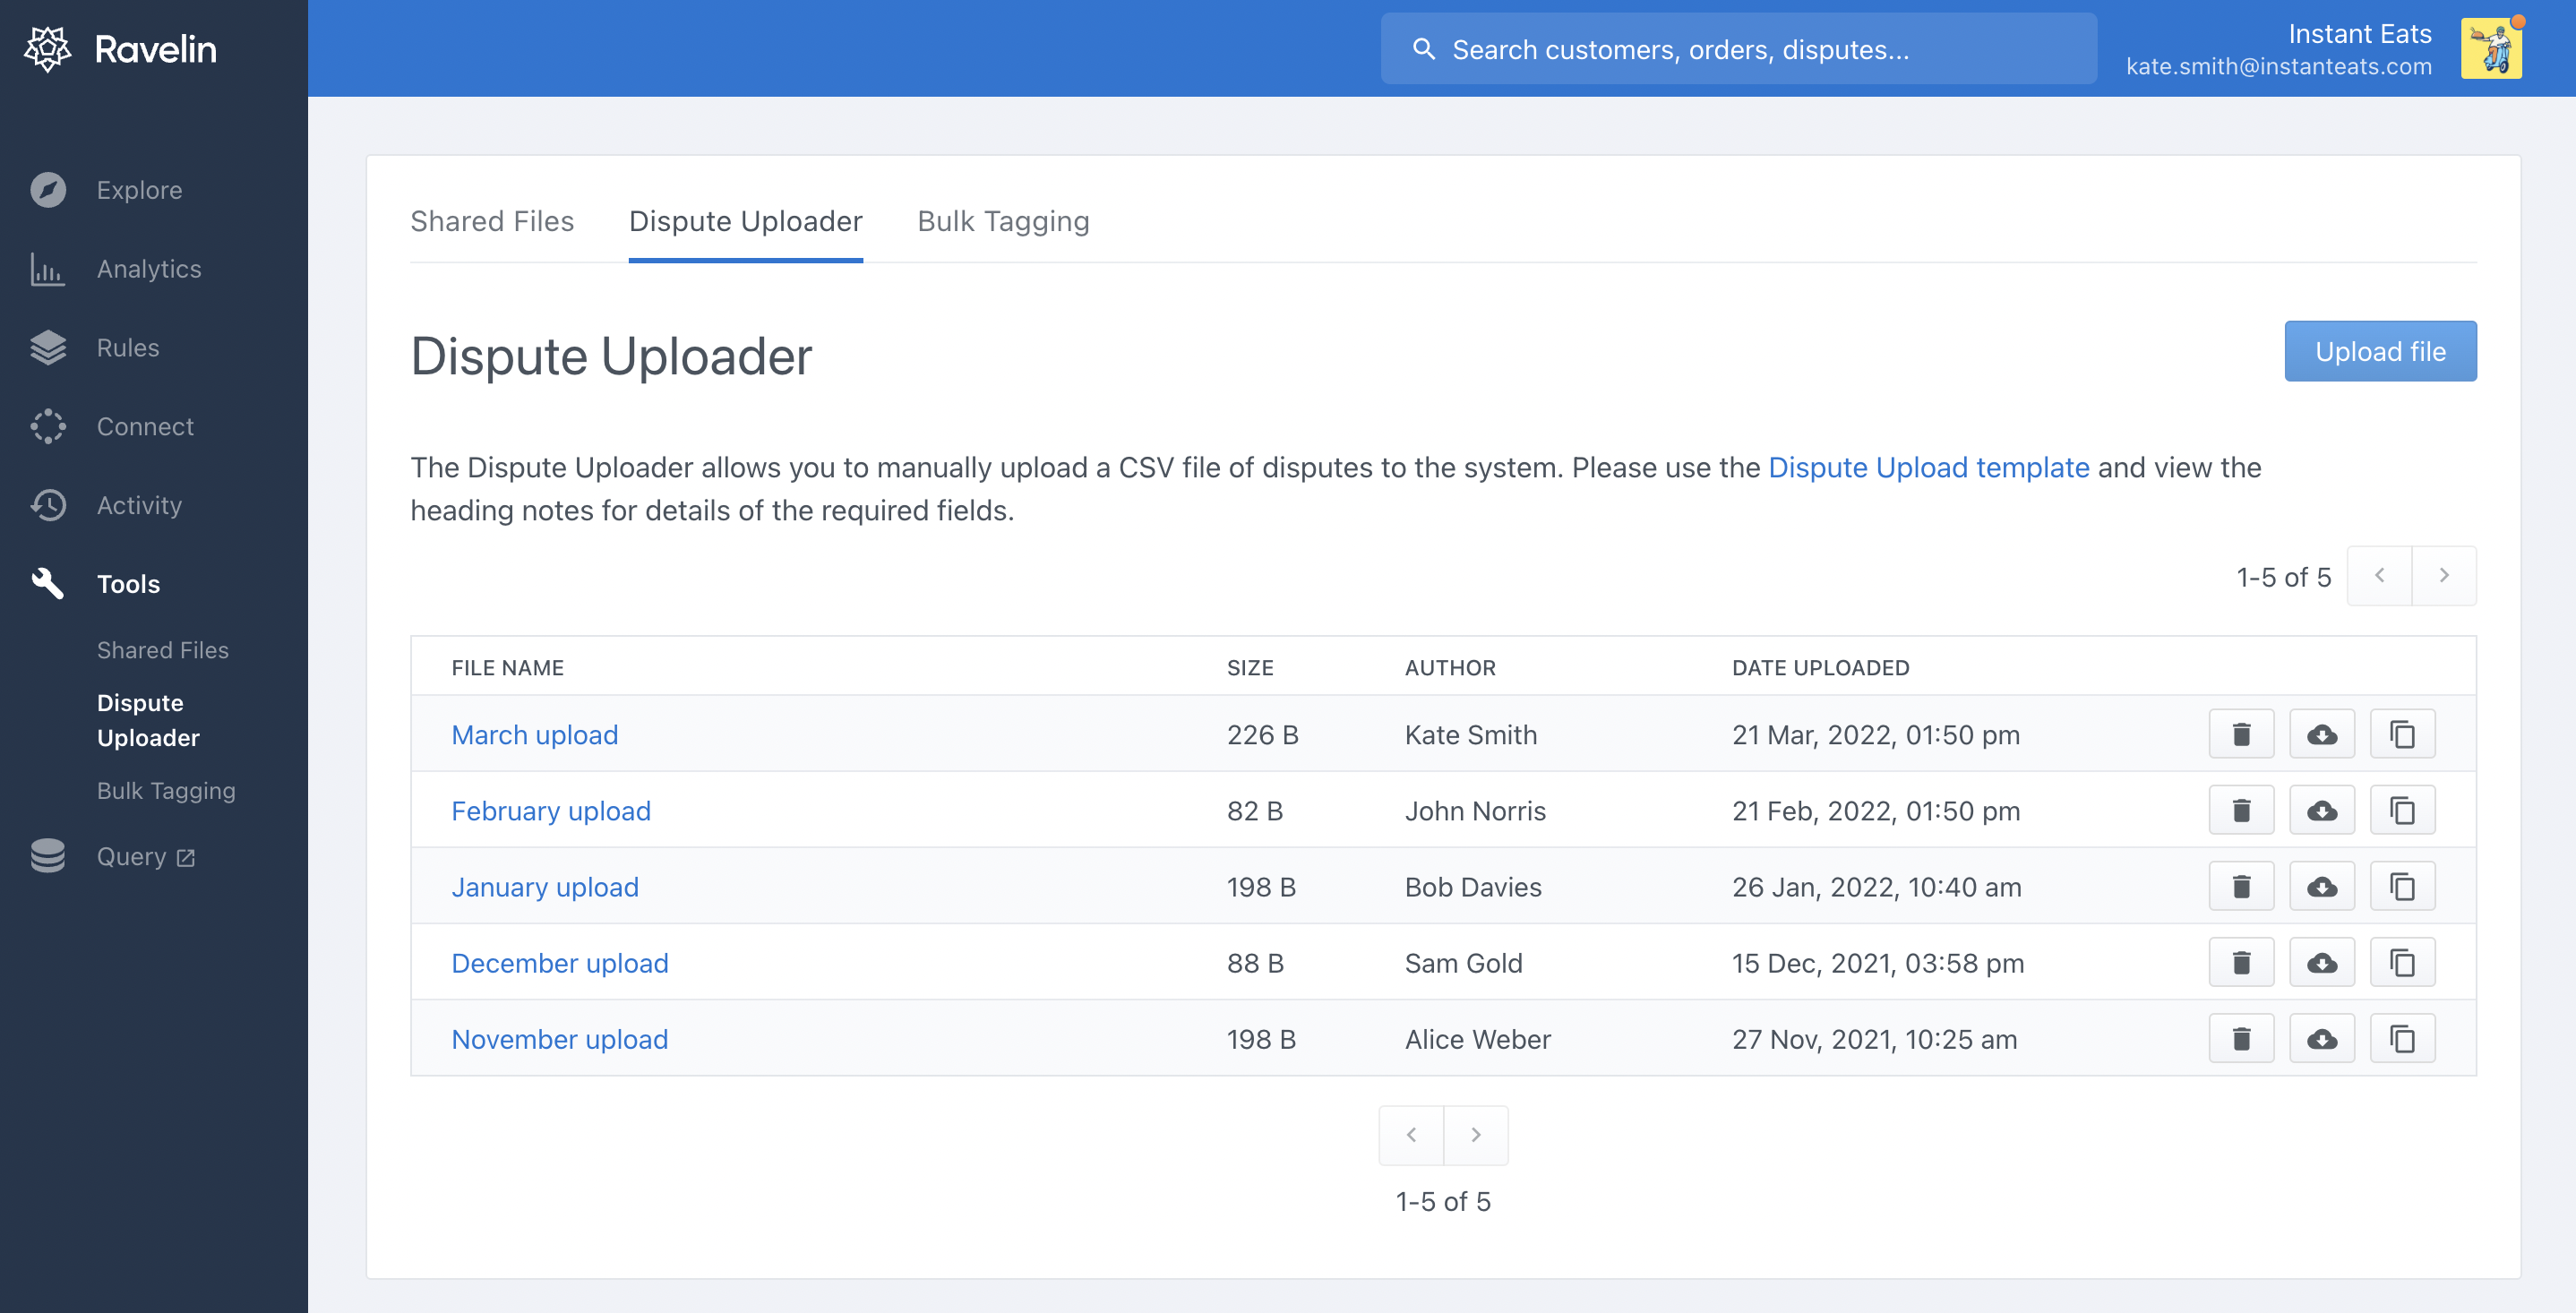
Task: Download the December upload file
Action: tap(2321, 963)
